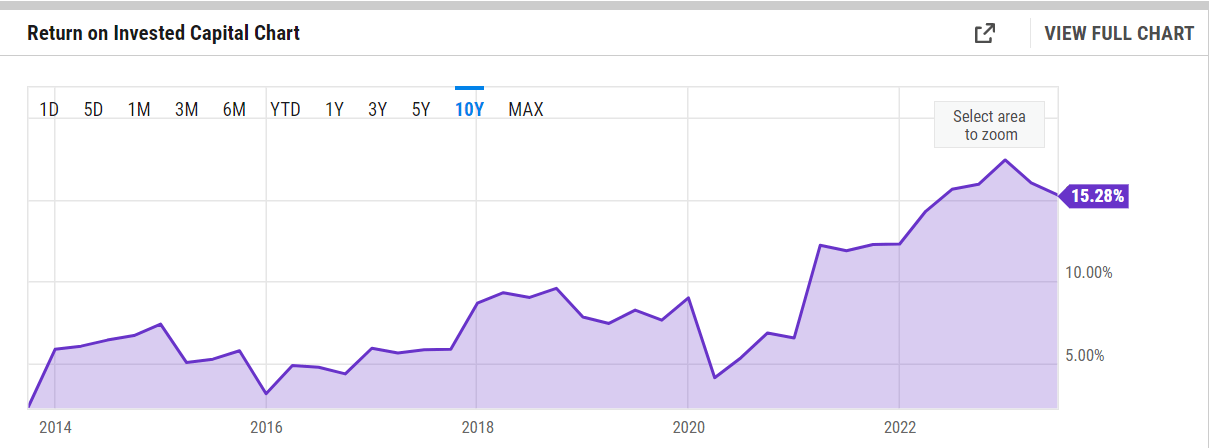Click the 2020 label on time axis
The height and width of the screenshot is (448, 1210).
(x=688, y=427)
